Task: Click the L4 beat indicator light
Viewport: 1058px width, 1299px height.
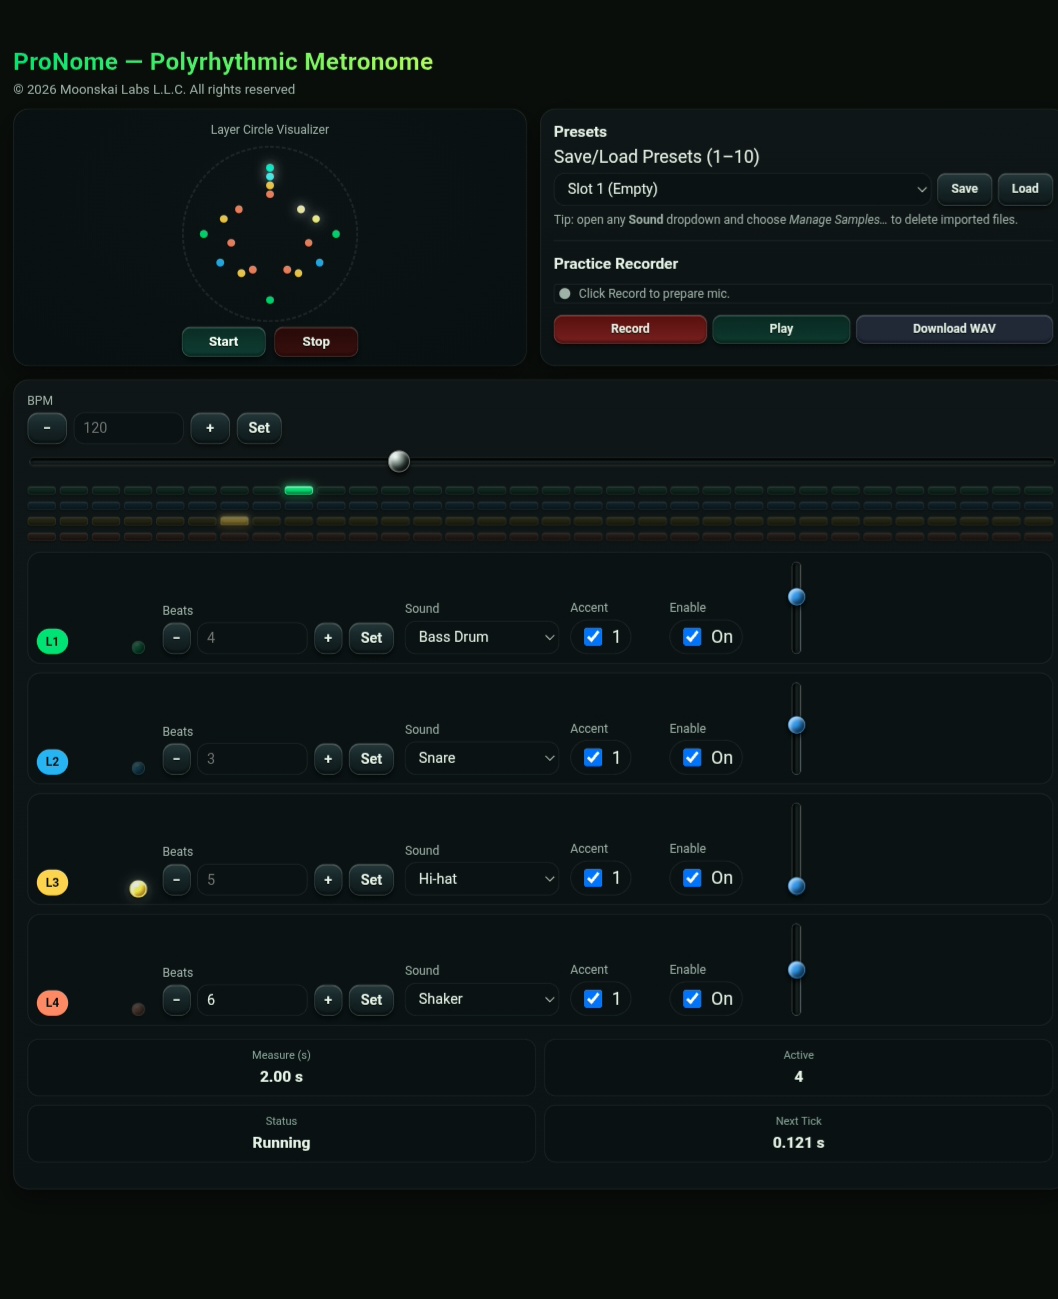Action: pyautogui.click(x=138, y=1009)
